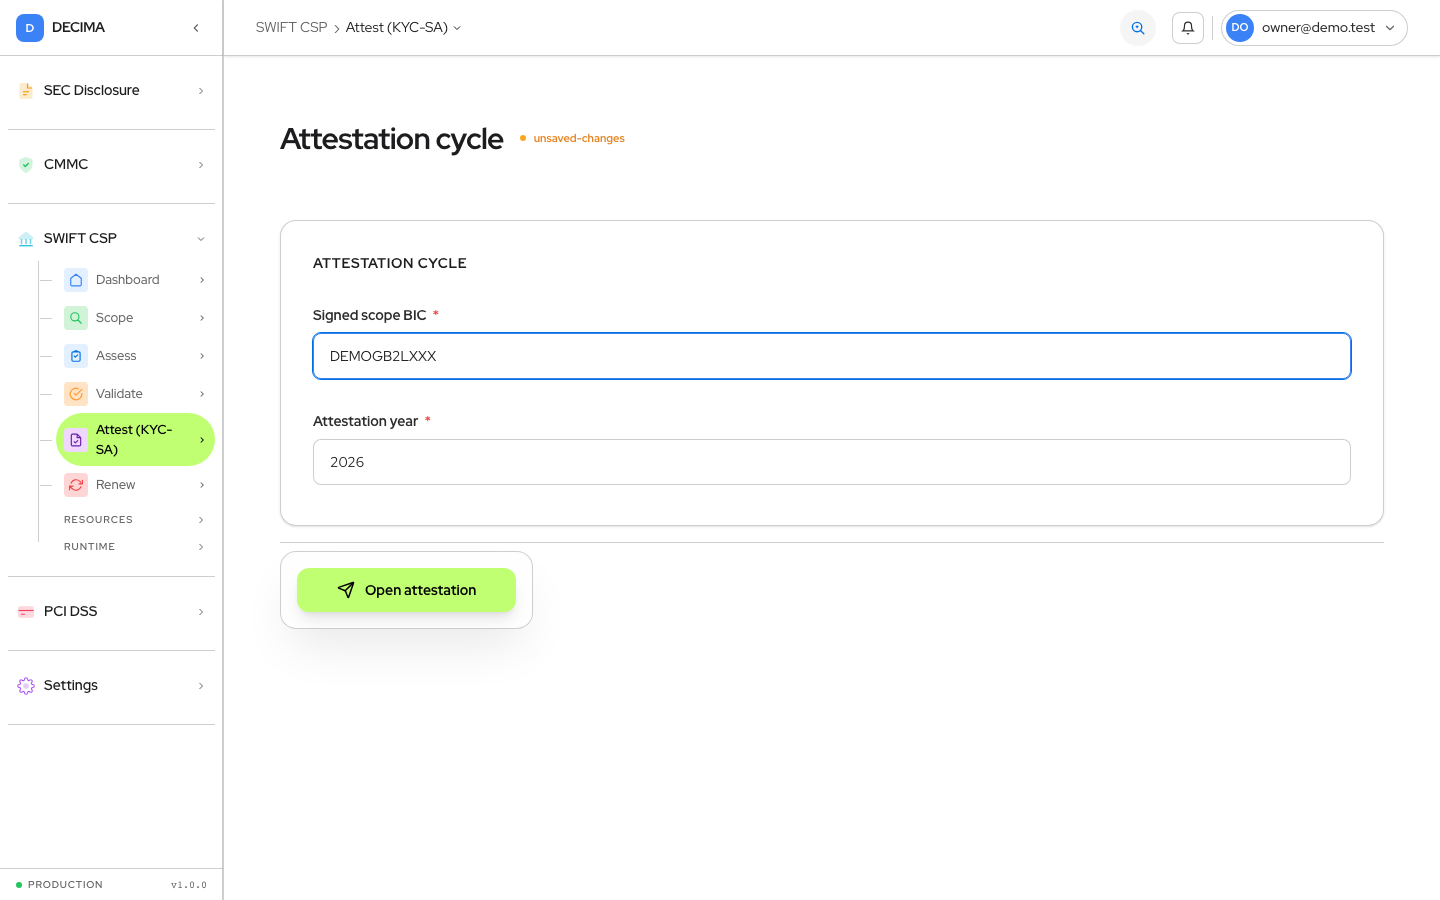1440x900 pixels.
Task: Go to SWIFT CSP breadcrumb link
Action: [291, 28]
